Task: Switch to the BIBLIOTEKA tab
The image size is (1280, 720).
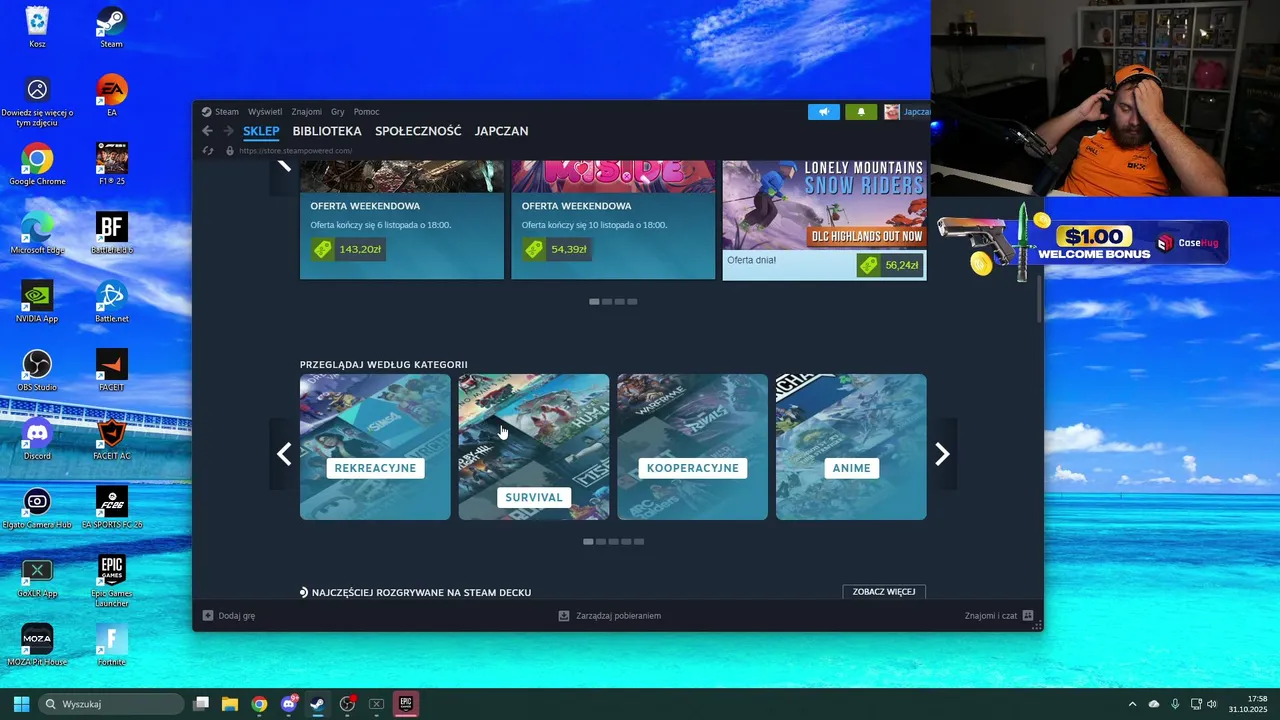Action: (x=327, y=131)
